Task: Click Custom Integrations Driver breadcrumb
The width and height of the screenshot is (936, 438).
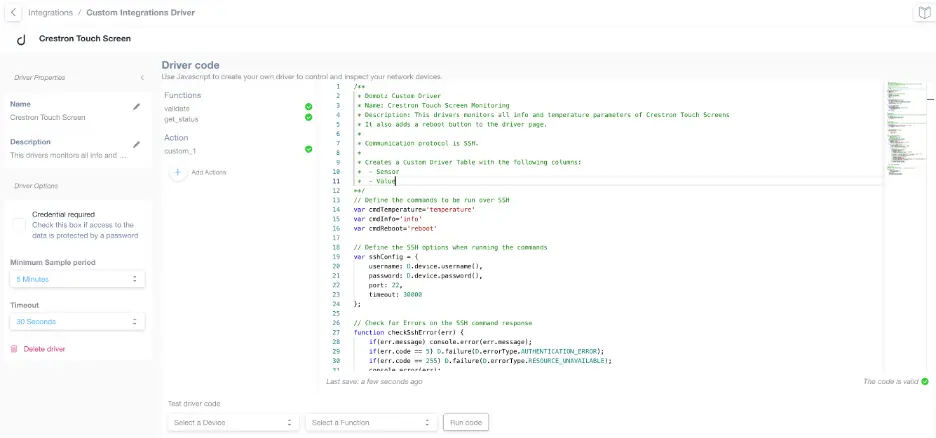Action: tap(140, 13)
